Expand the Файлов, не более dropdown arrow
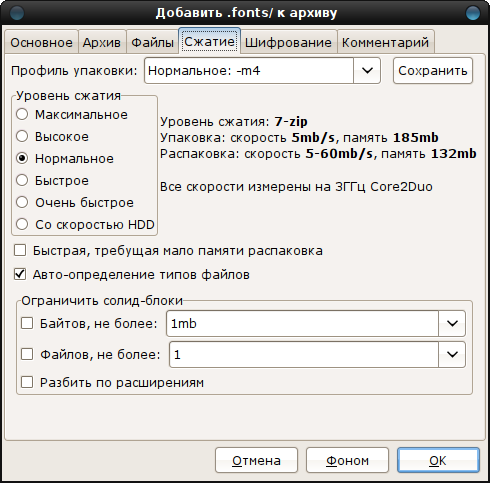The width and height of the screenshot is (490, 483). click(452, 354)
